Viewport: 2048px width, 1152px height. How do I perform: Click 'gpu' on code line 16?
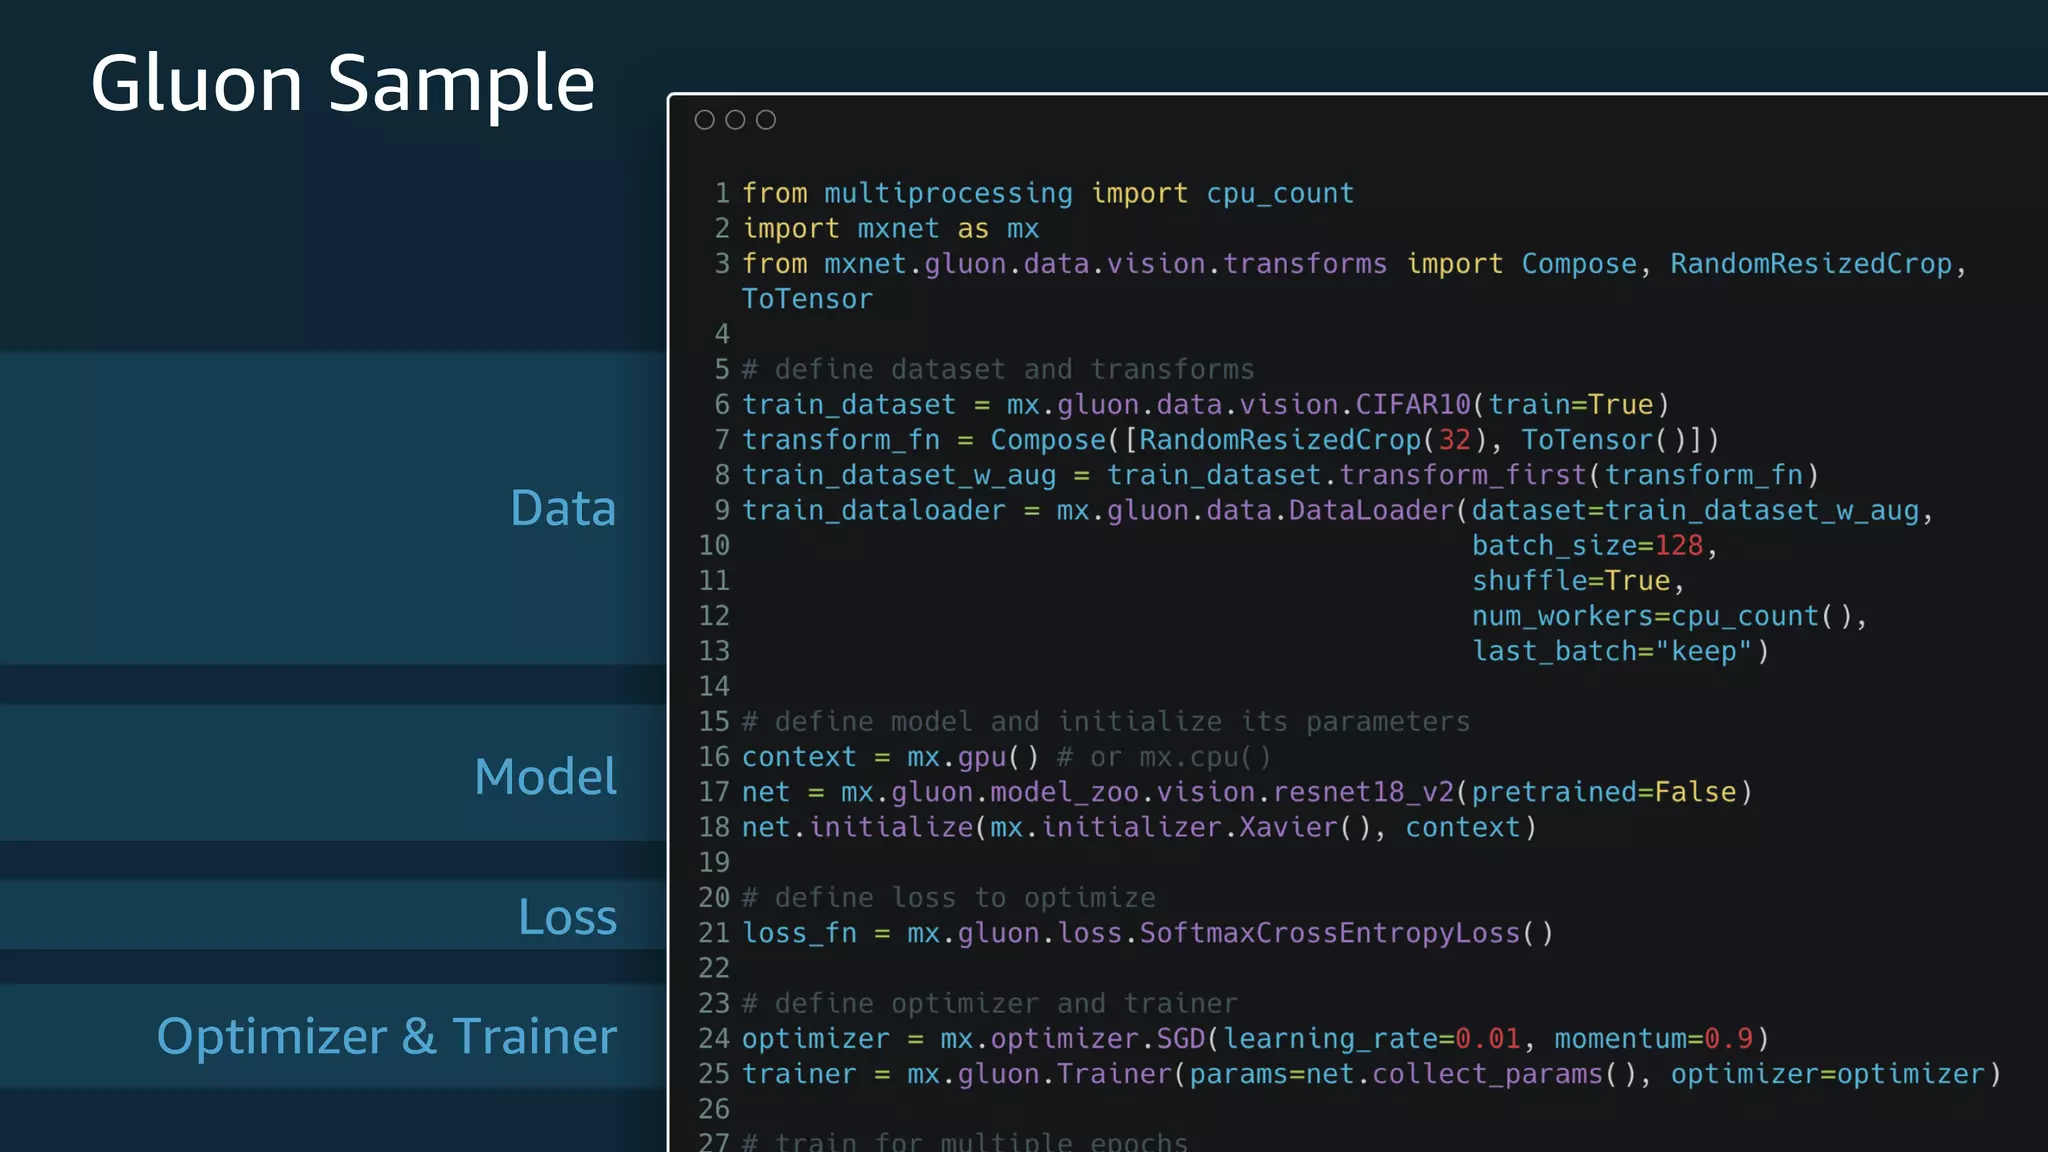click(982, 757)
